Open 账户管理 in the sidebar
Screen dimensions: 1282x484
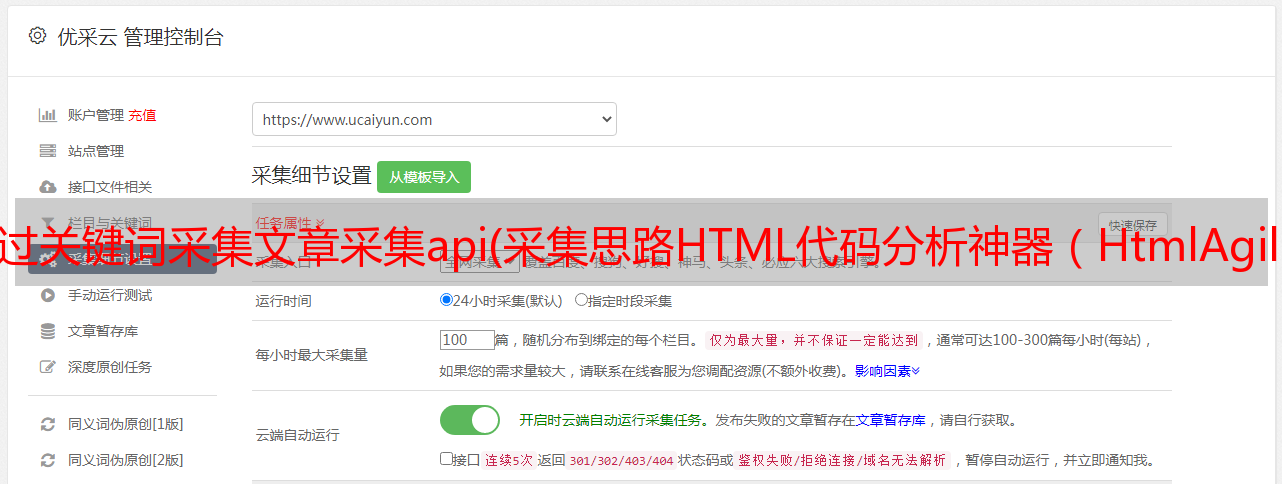point(96,115)
